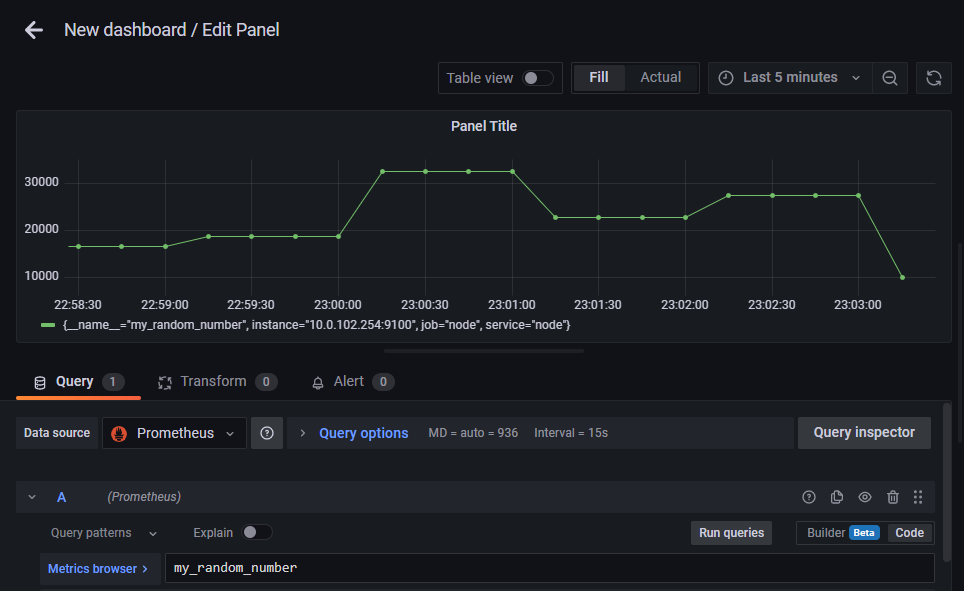Viewport: 964px width, 591px height.
Task: Click the panel resize handle bar below the graph
Action: click(484, 351)
